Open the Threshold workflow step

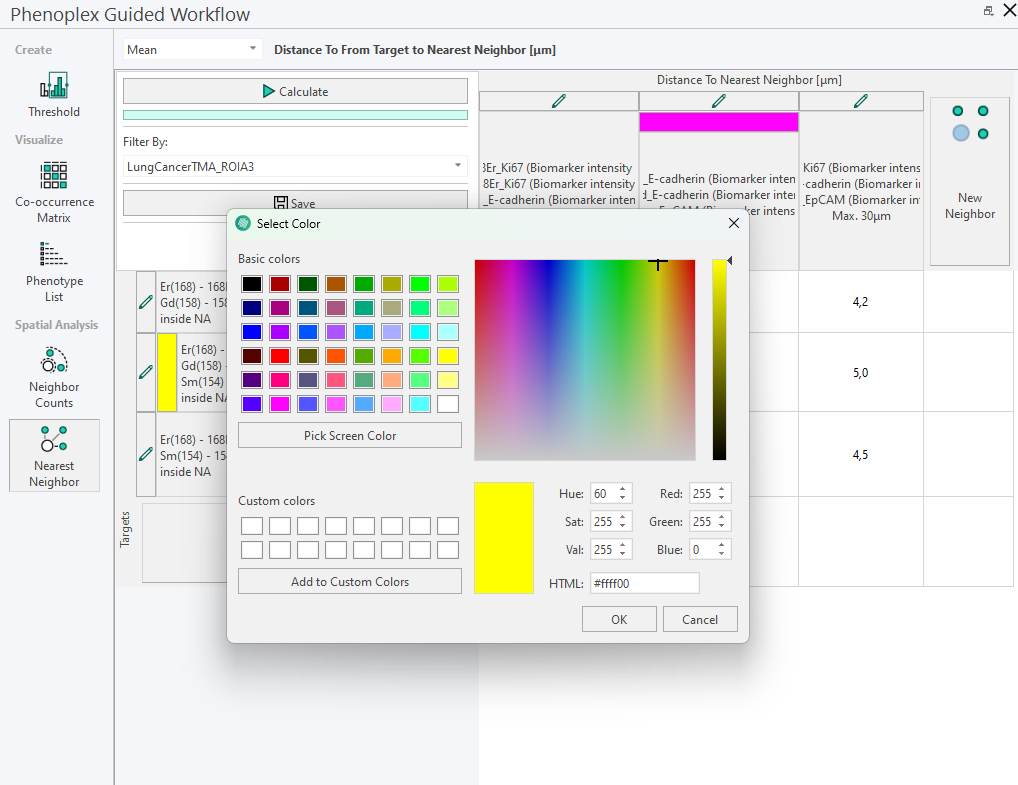click(x=54, y=95)
